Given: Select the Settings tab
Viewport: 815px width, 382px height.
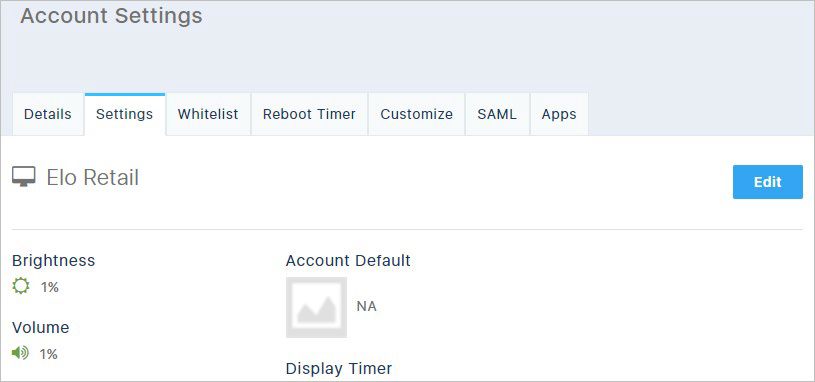Looking at the screenshot, I should [125, 114].
